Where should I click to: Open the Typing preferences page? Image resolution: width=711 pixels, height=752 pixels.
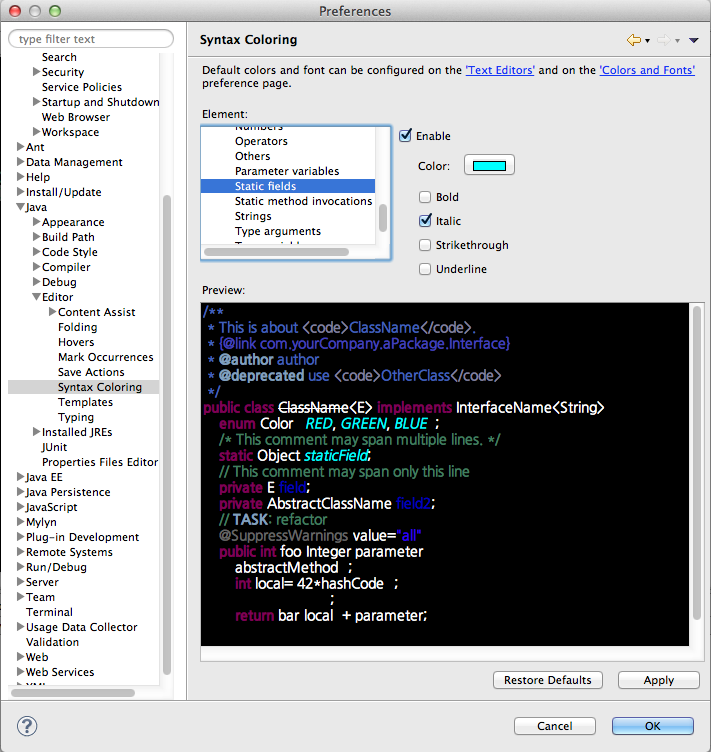coord(76,417)
